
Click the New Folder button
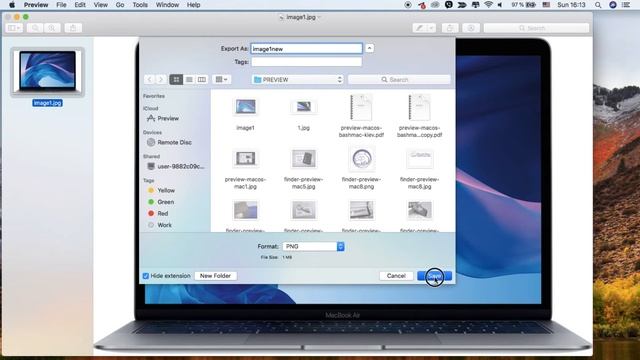(216, 276)
